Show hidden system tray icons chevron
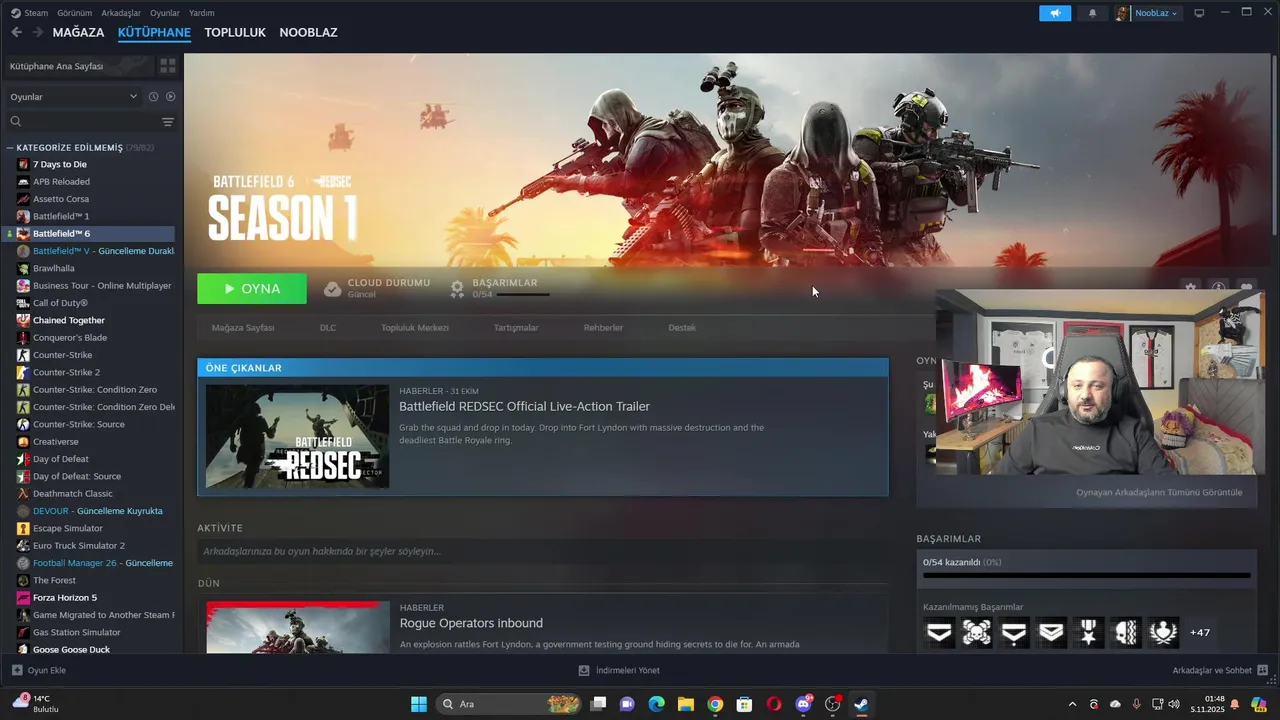The image size is (1280, 720). (1072, 704)
